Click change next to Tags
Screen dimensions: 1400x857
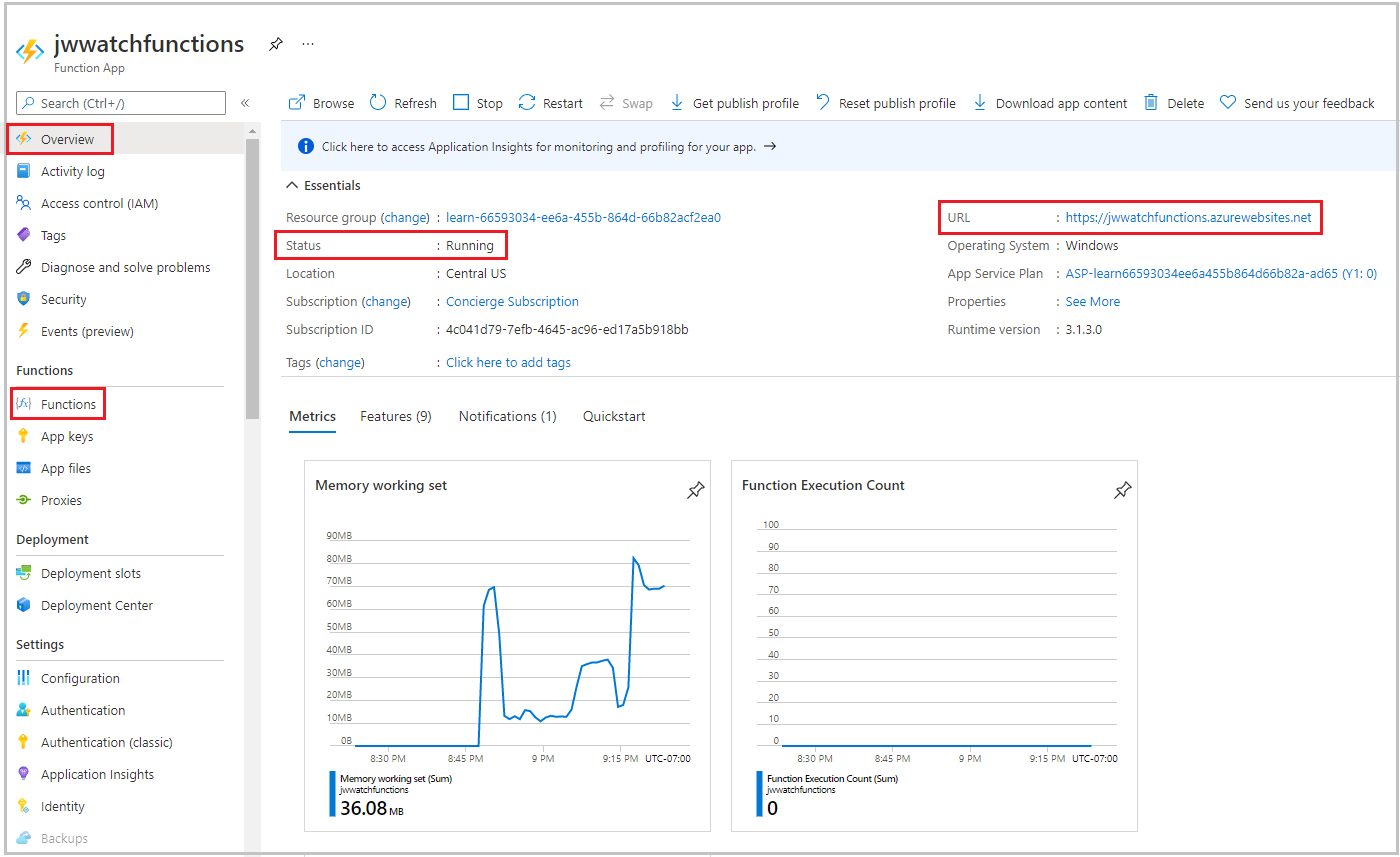point(340,362)
